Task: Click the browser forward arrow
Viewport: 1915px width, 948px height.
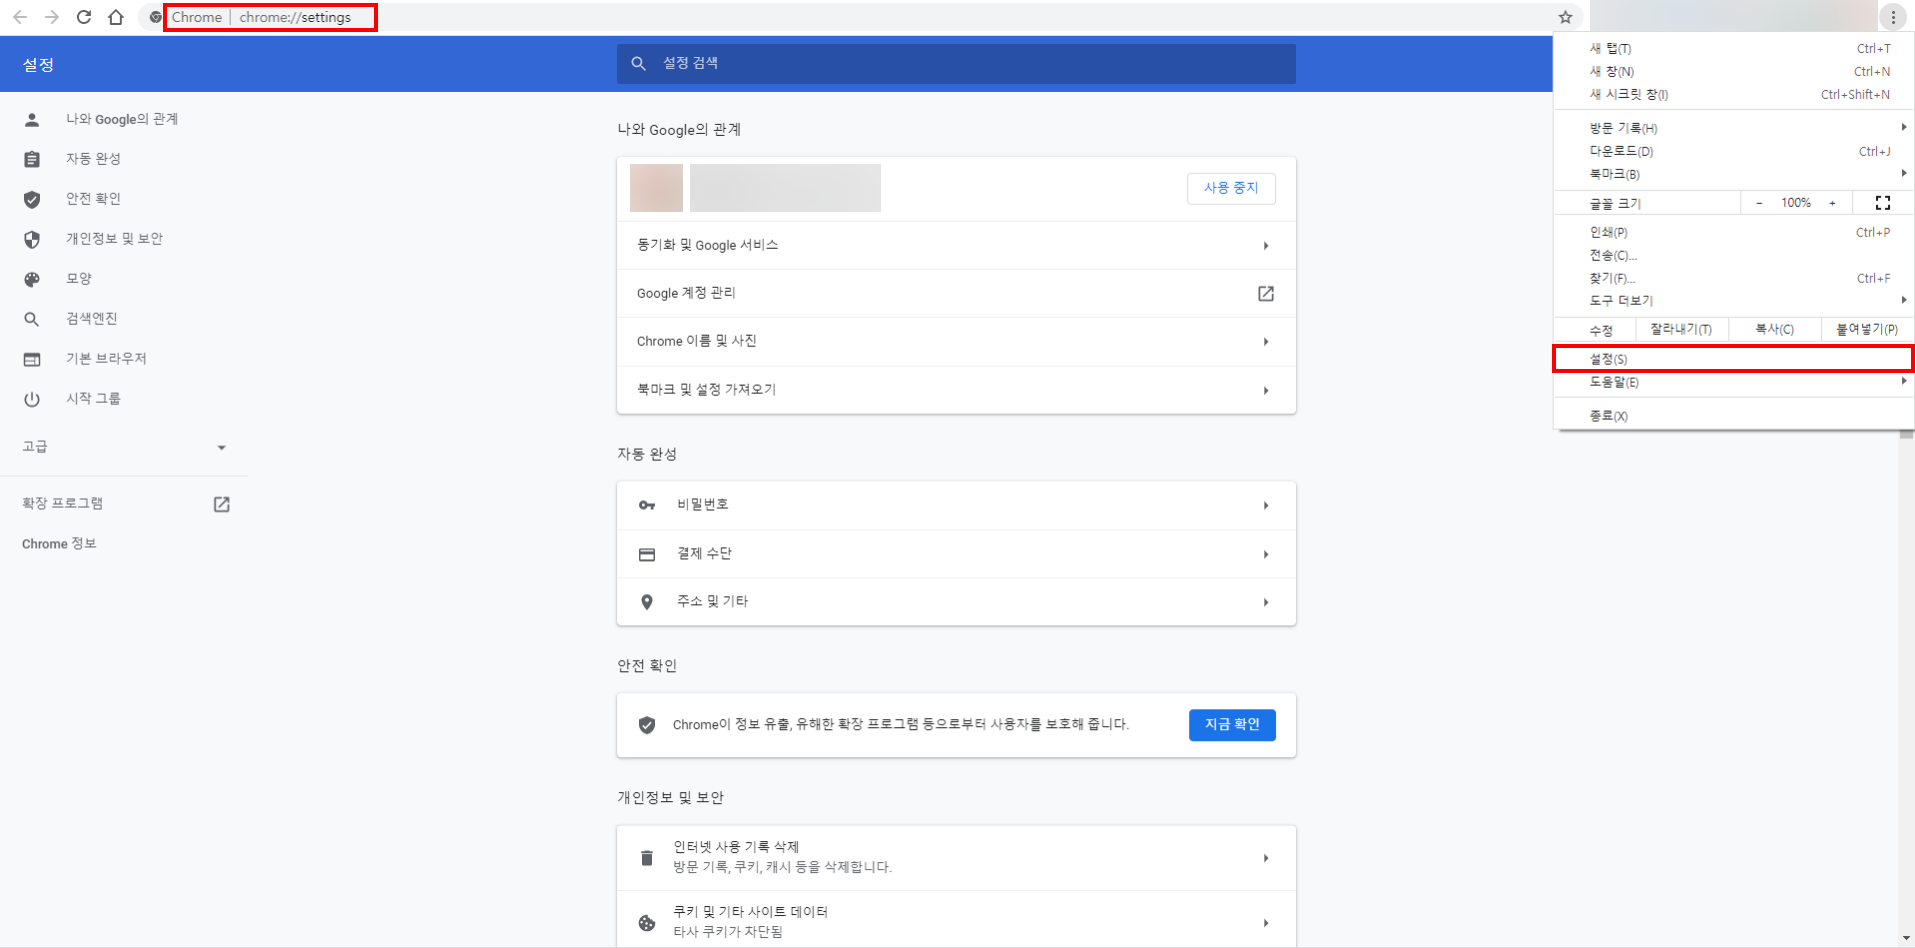Action: (x=52, y=17)
